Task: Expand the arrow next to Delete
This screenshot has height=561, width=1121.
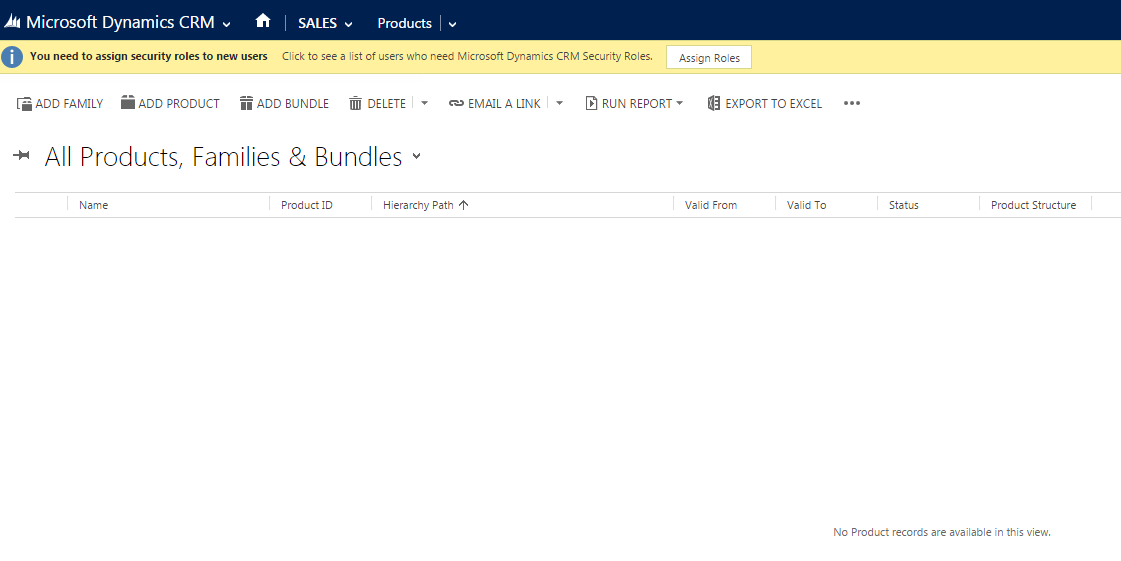Action: point(424,103)
